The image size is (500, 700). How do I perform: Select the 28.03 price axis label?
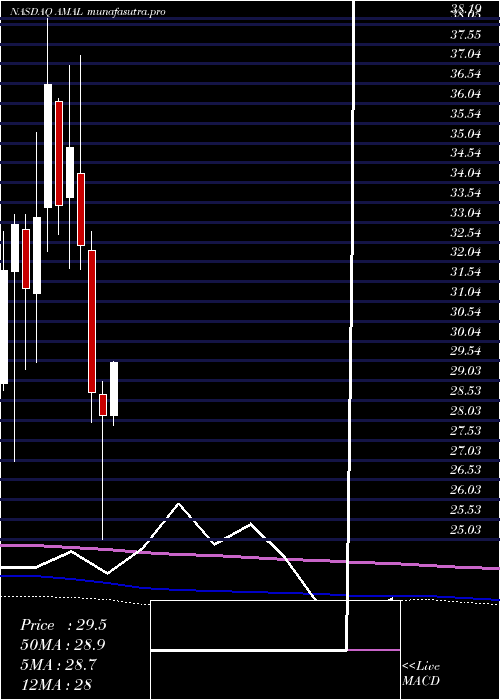466,411
